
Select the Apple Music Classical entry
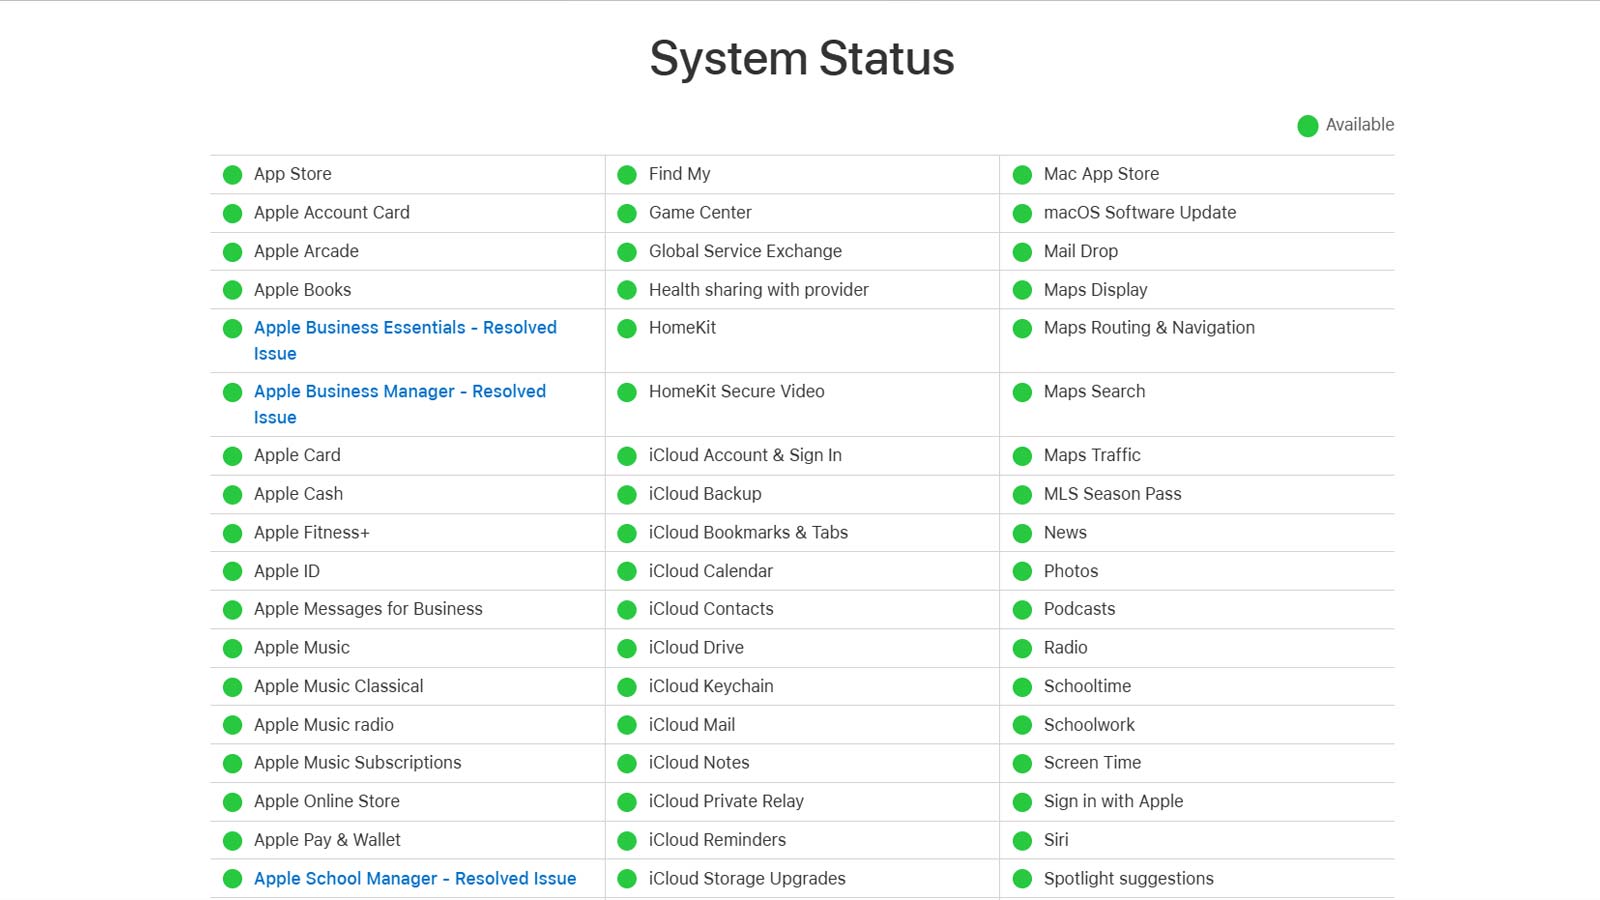(339, 686)
